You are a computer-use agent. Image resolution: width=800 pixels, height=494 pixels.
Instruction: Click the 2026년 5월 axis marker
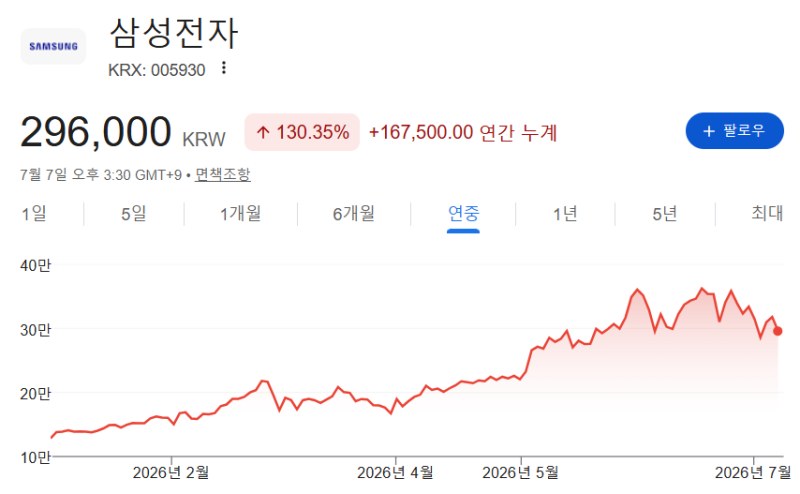coord(520,473)
